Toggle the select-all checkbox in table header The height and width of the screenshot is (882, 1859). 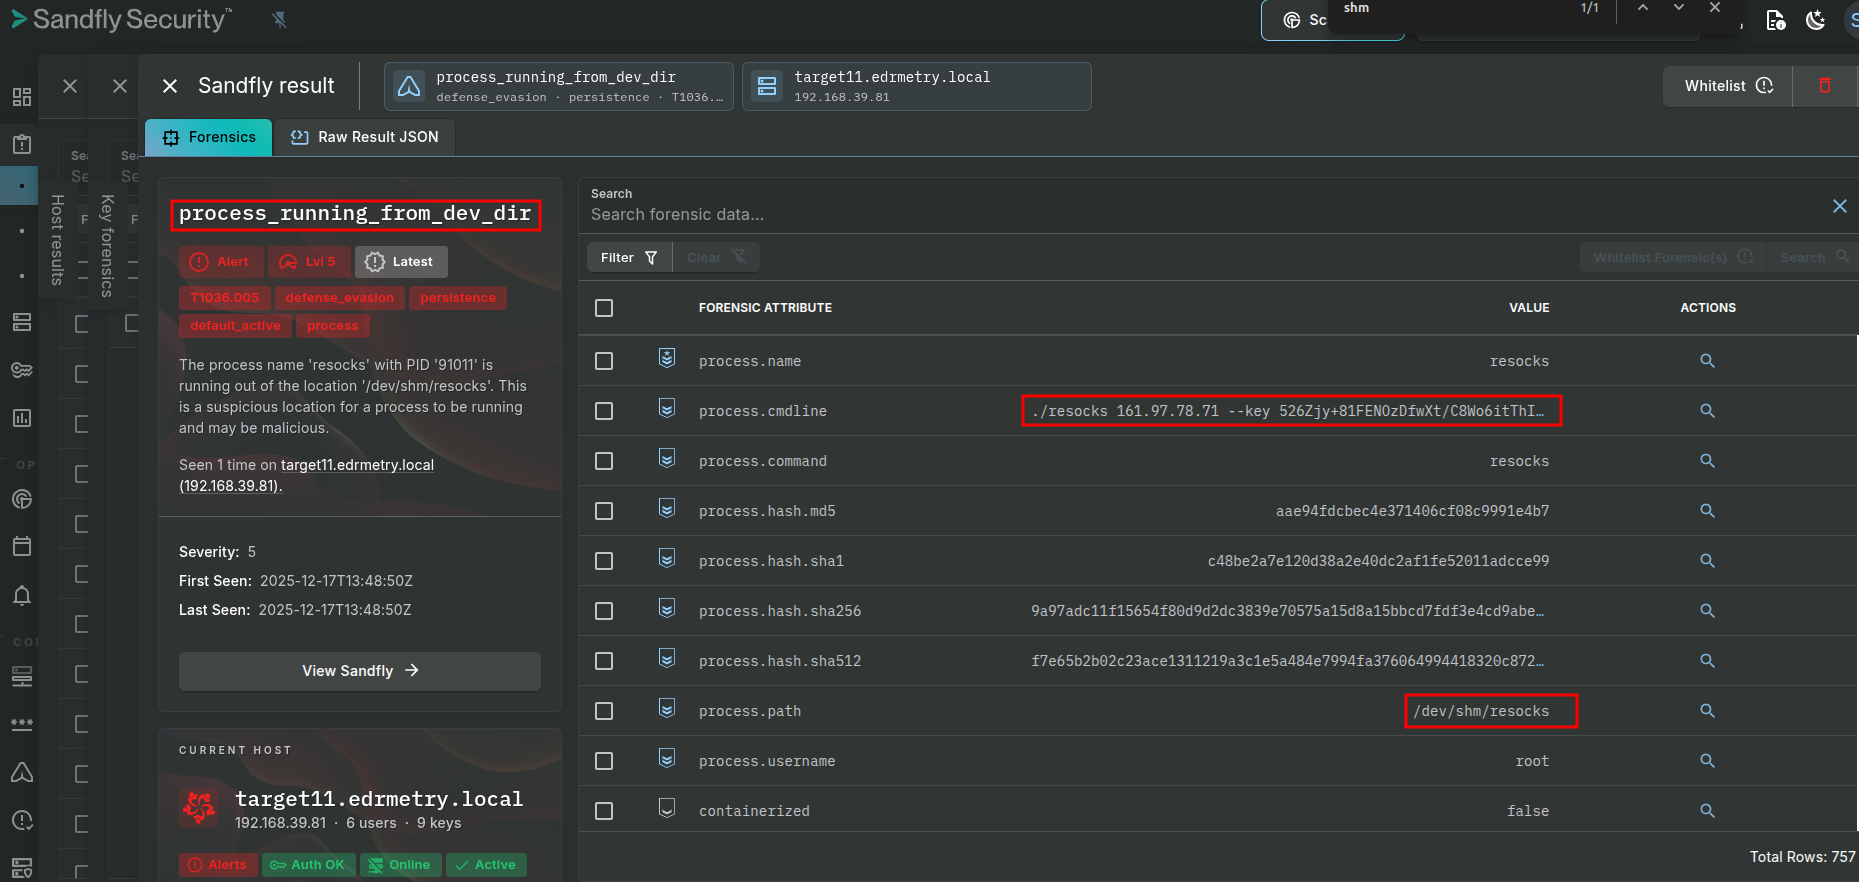[x=604, y=308]
